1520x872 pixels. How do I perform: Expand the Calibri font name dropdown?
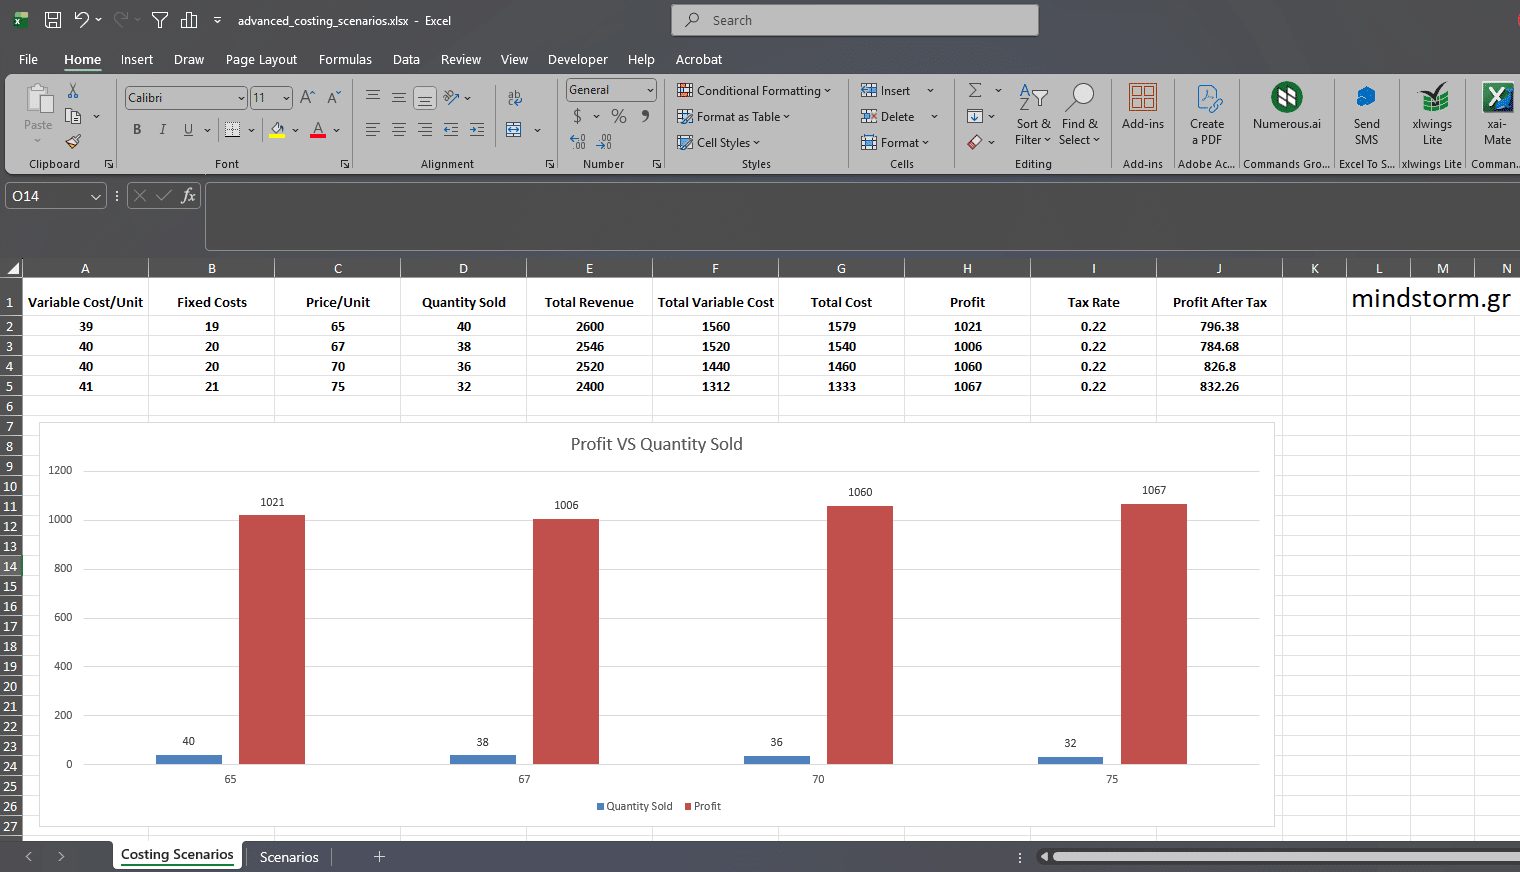pyautogui.click(x=241, y=98)
